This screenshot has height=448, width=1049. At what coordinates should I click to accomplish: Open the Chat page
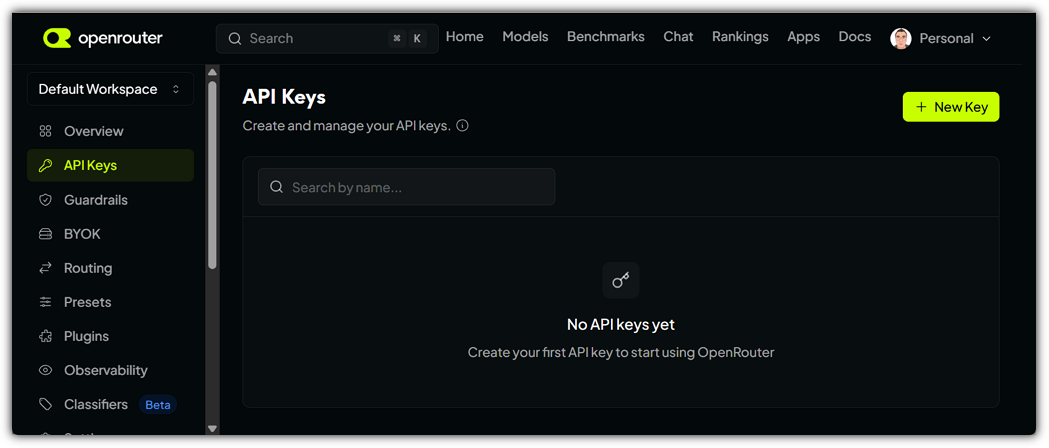678,37
